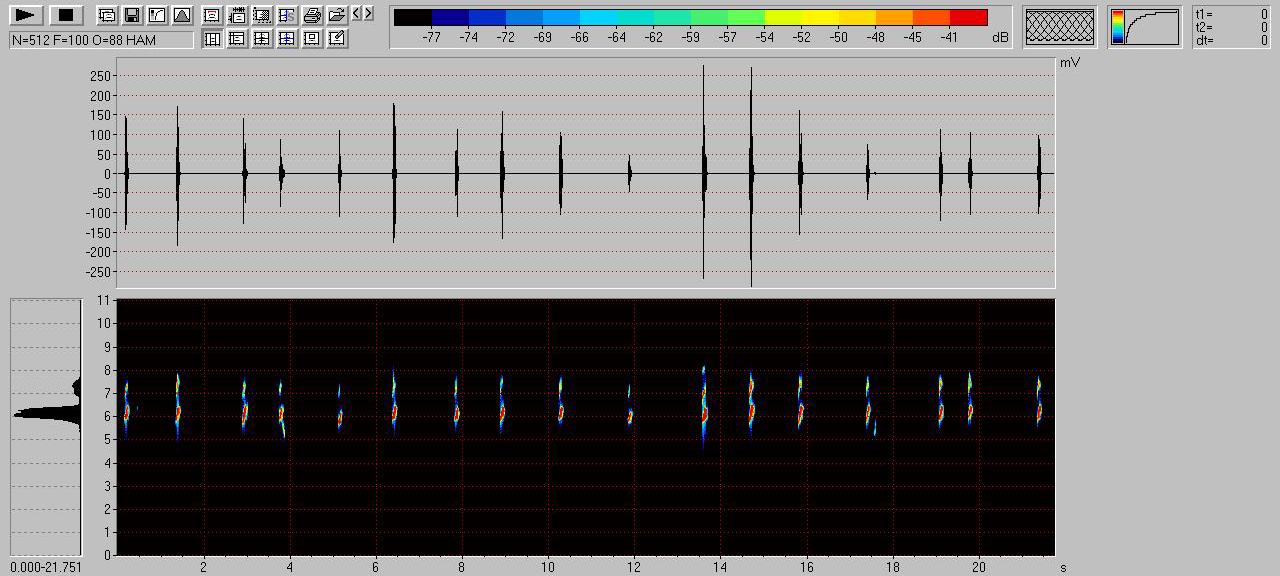This screenshot has width=1280, height=576.
Task: Click the N=512 F=100 O=88 HAM parameters field
Action: [101, 40]
